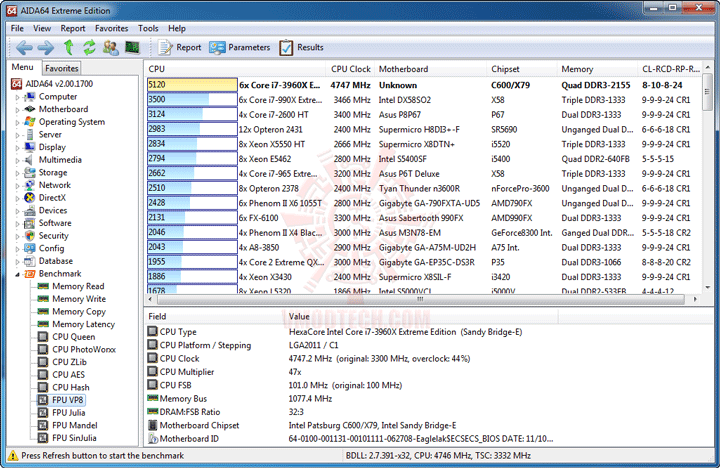This screenshot has height=468, width=720.
Task: Click the monitor graph toolbar icon
Action: pyautogui.click(x=132, y=47)
